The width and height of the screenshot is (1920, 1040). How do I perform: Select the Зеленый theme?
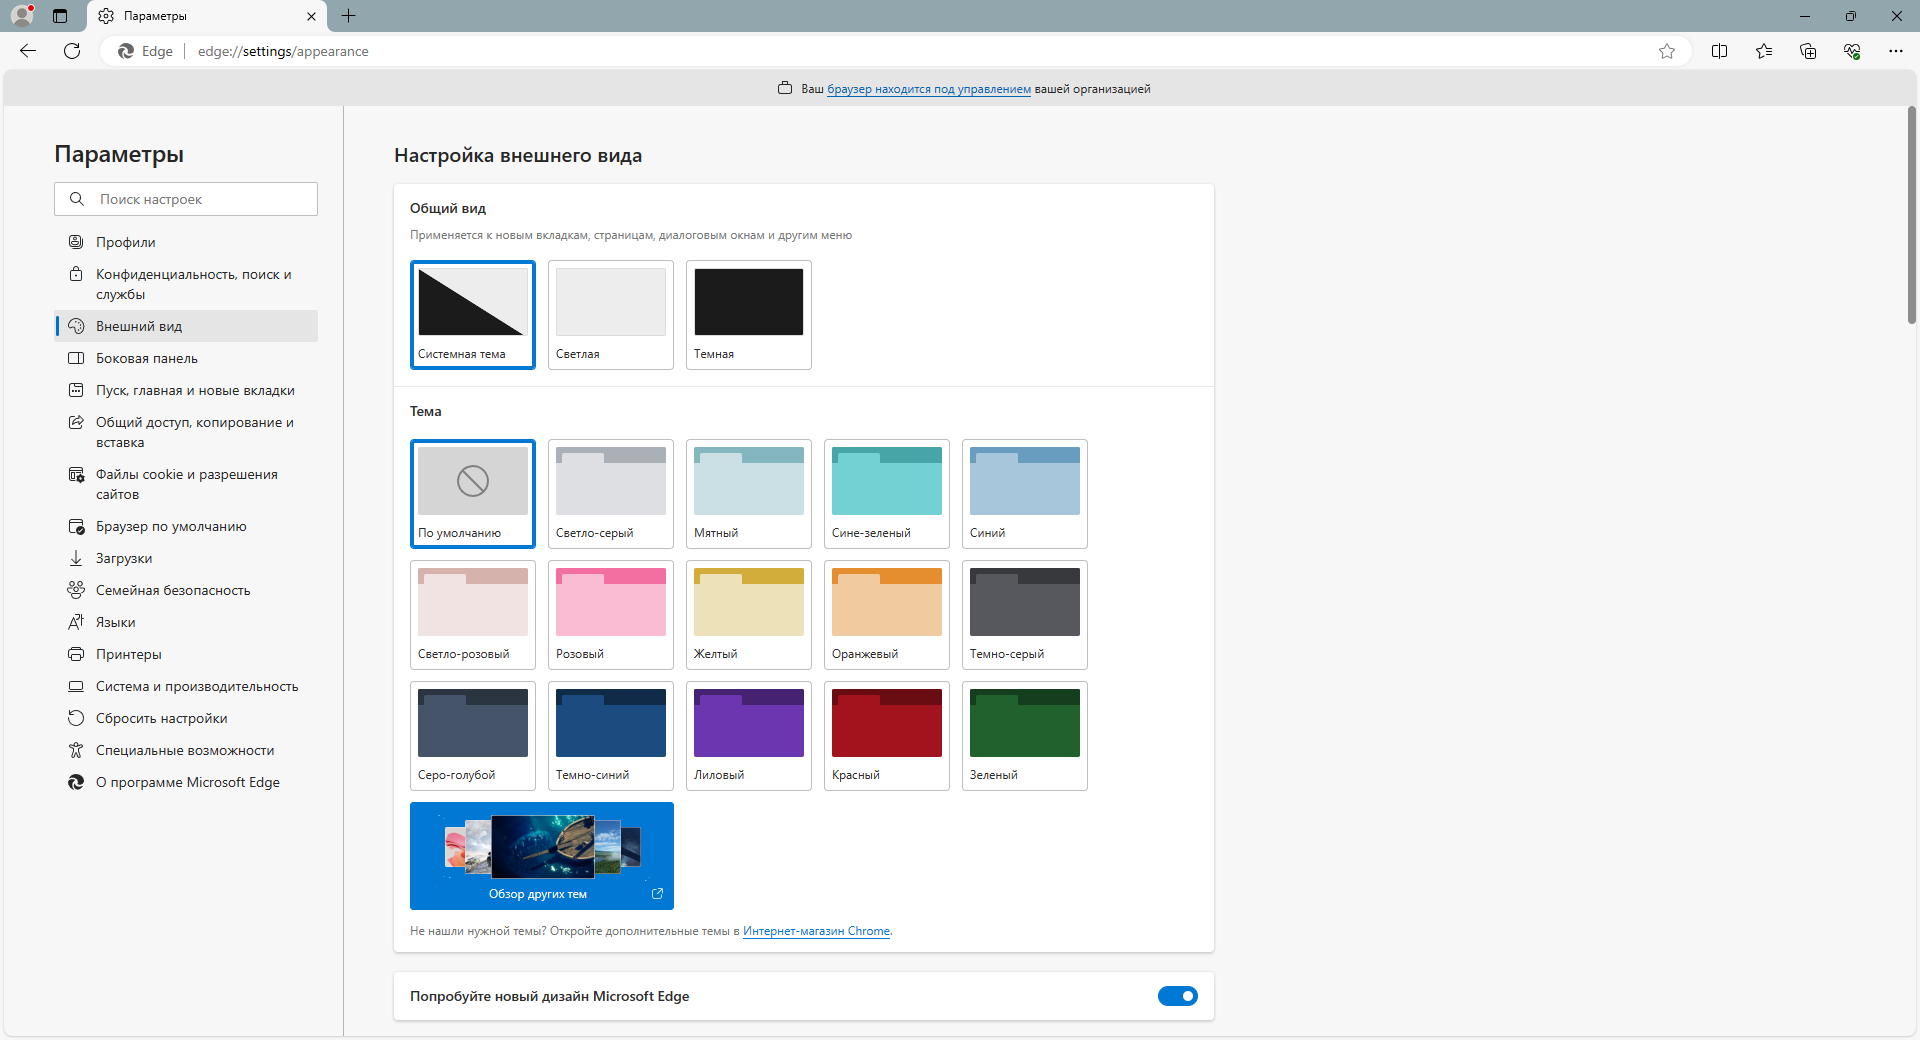coord(1025,736)
